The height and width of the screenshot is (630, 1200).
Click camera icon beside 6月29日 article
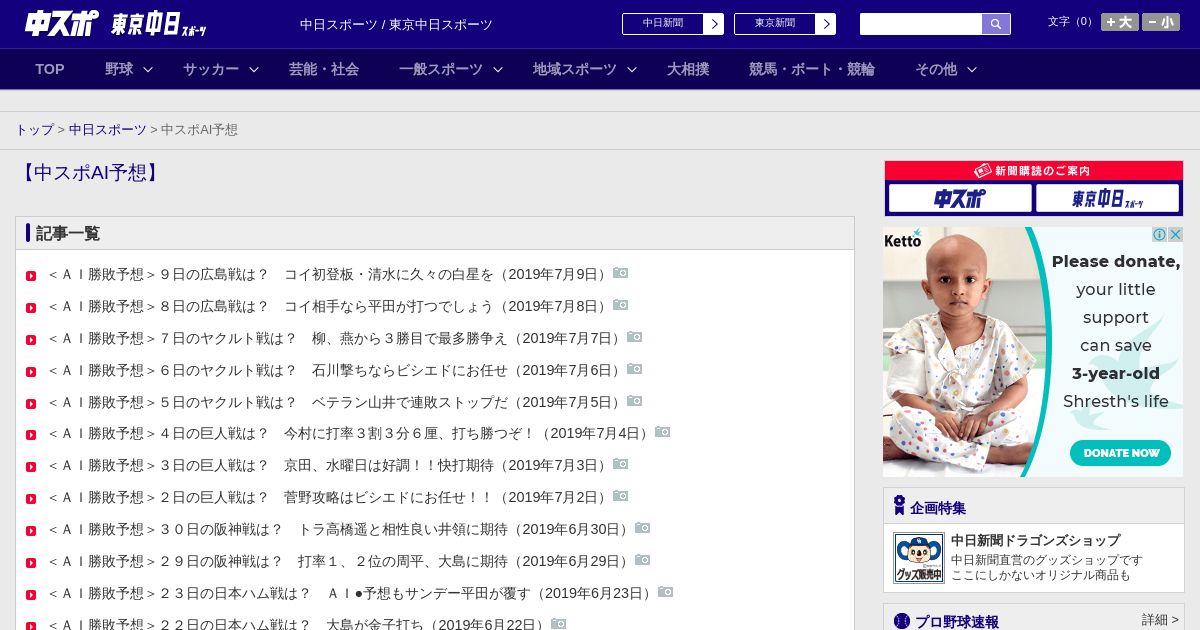click(643, 560)
